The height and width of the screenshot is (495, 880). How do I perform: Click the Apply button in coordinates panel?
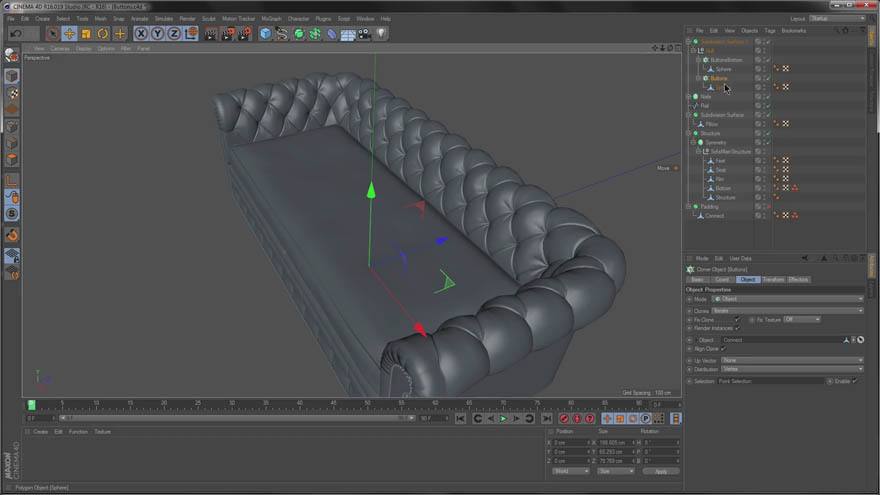660,471
